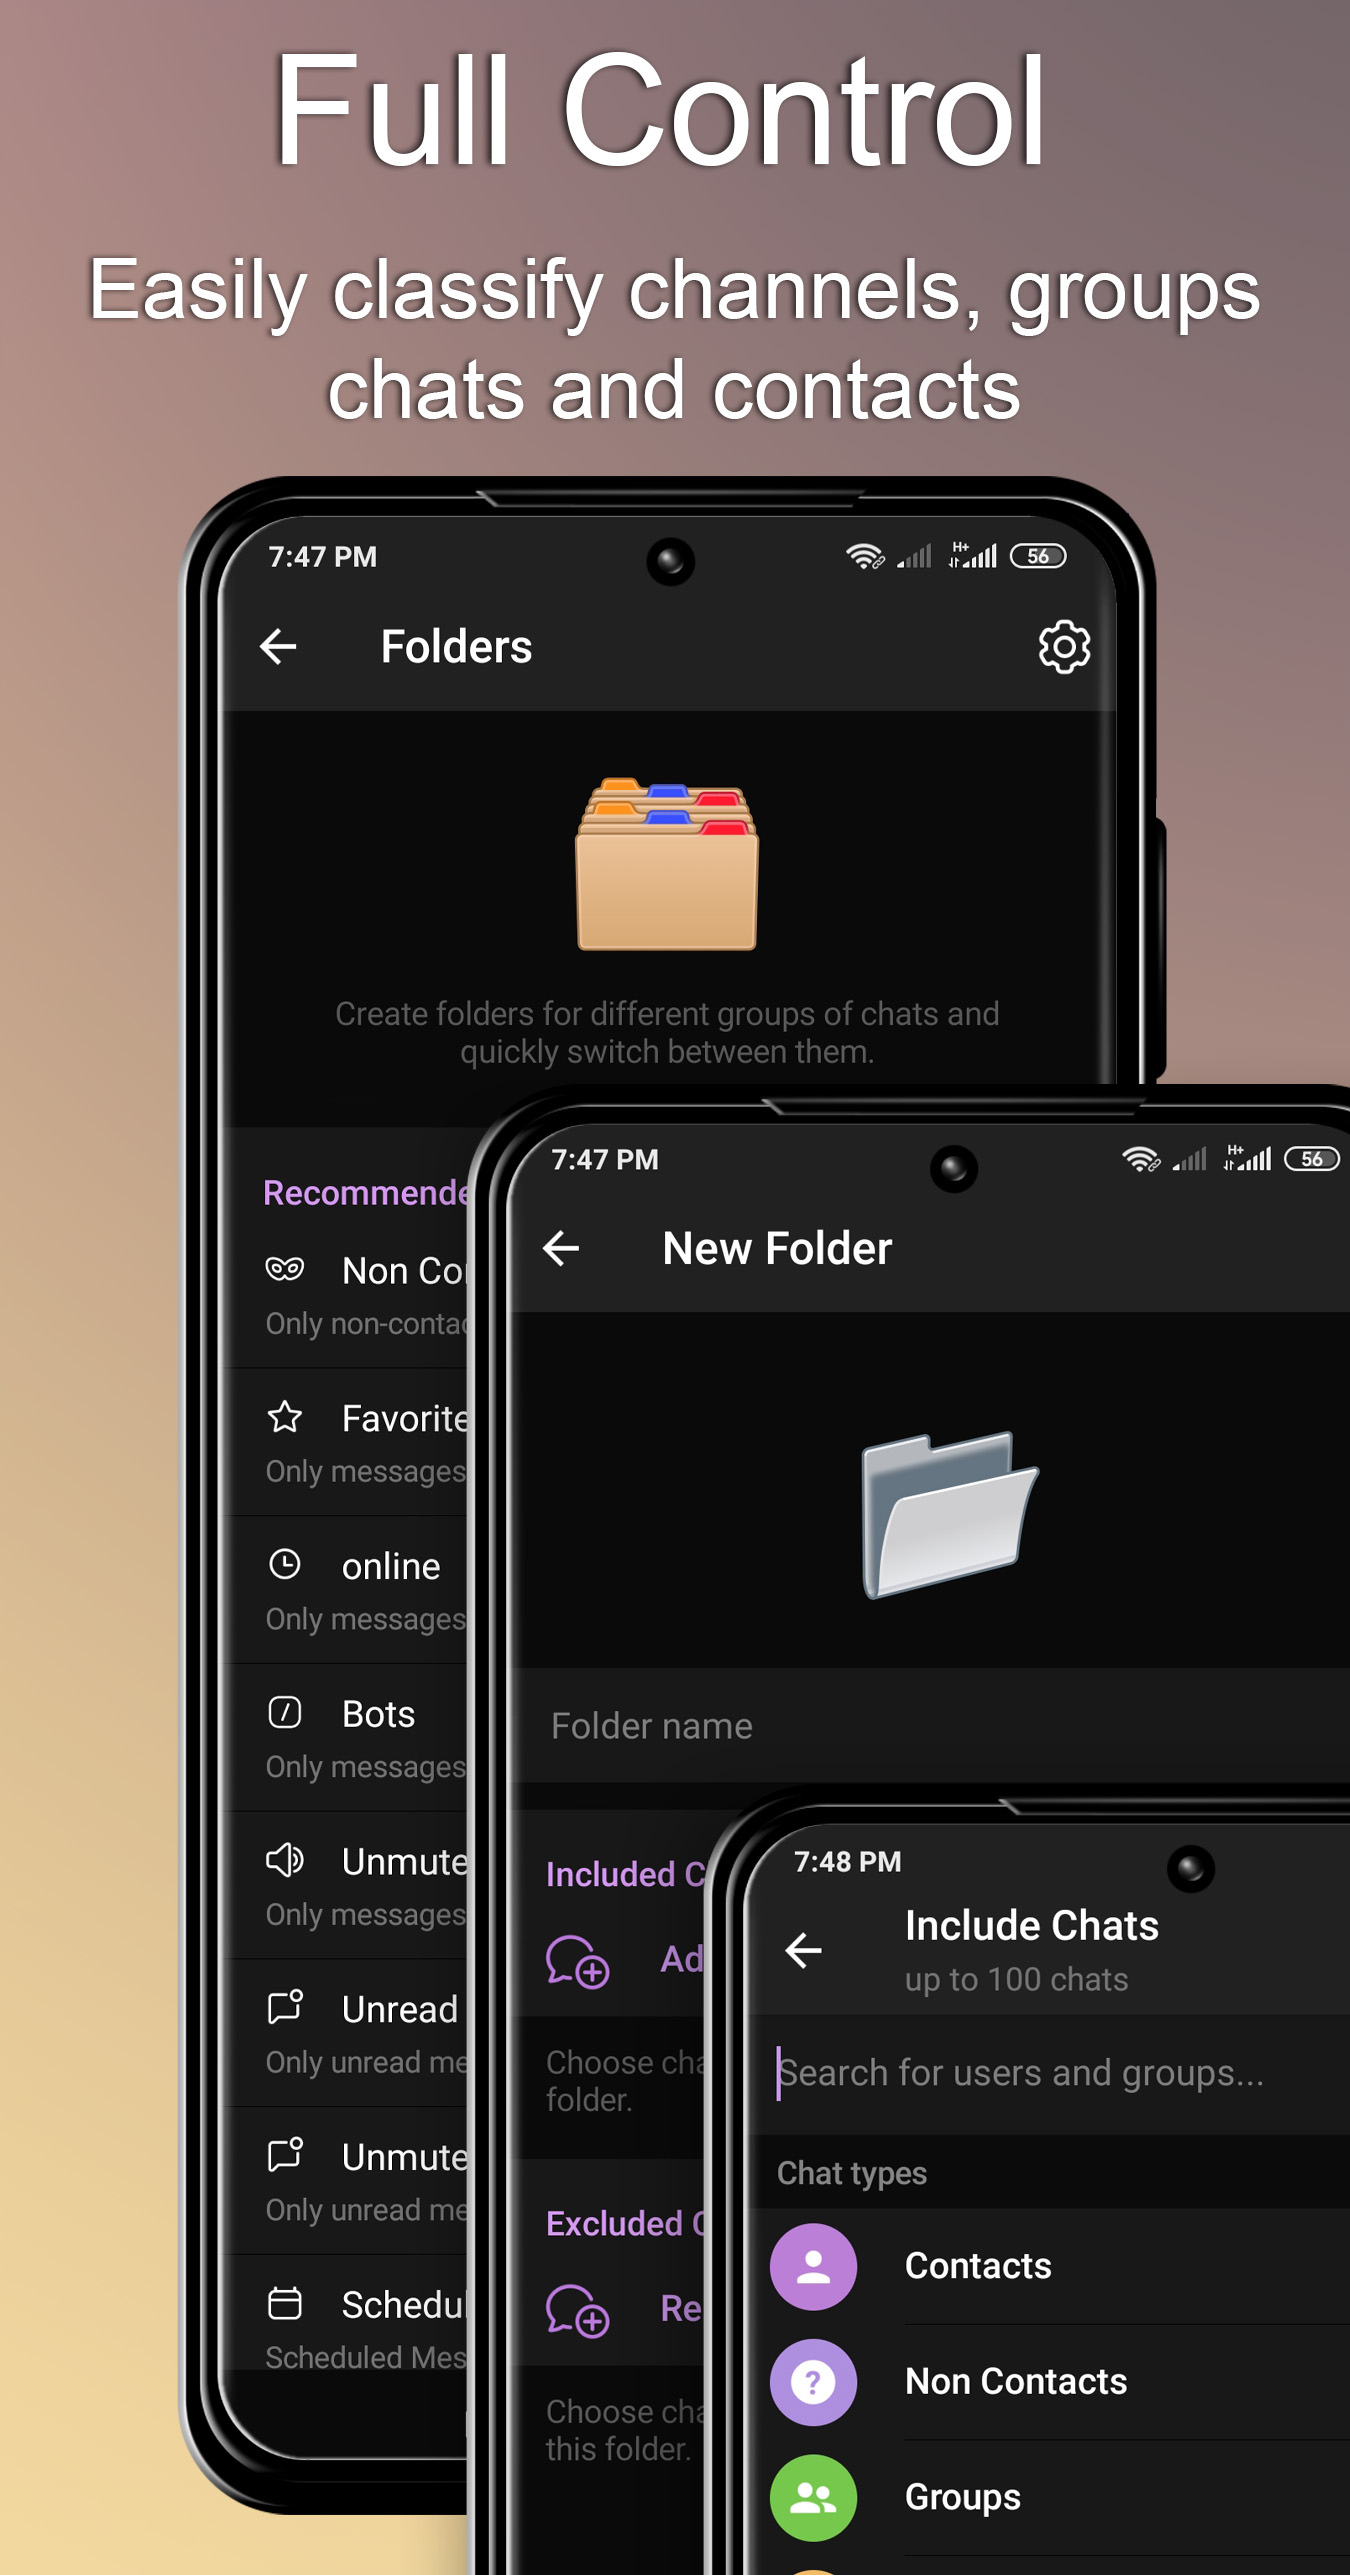1350x2575 pixels.
Task: Tap the mask icon beside Non Contacts
Action: pyautogui.click(x=285, y=1269)
